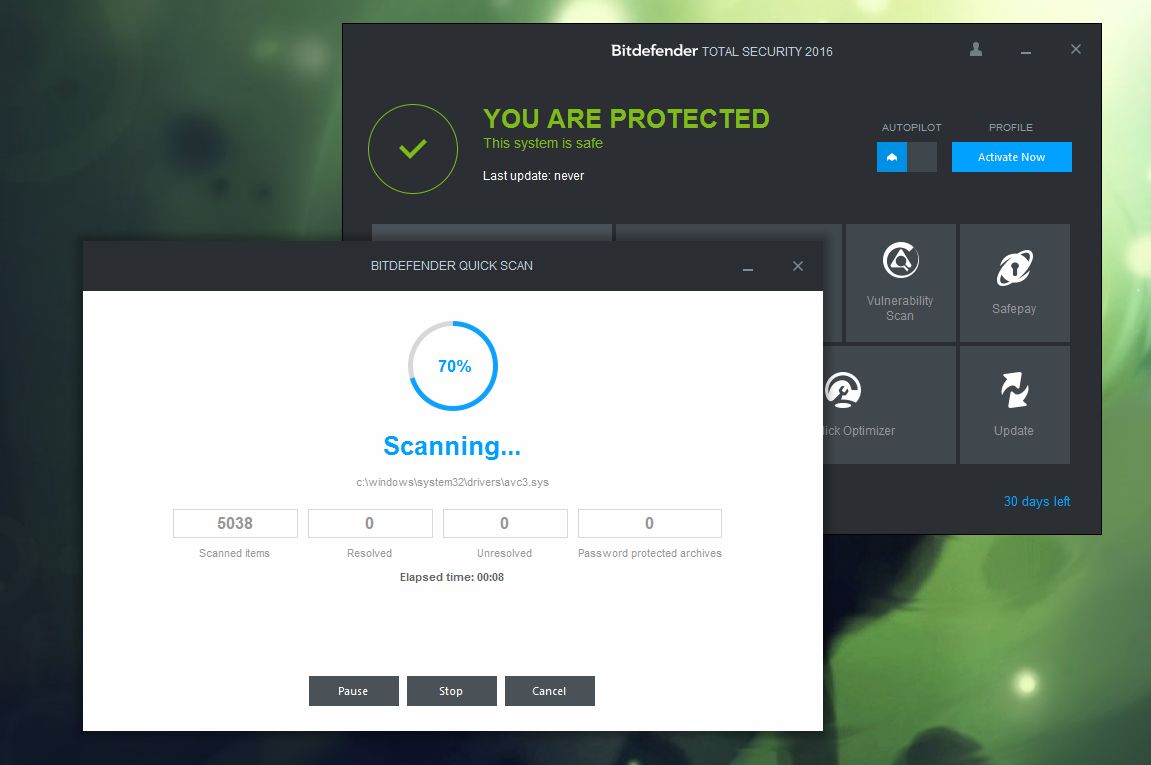
Task: Click the scanned file path avc3.sys text
Action: pos(452,482)
